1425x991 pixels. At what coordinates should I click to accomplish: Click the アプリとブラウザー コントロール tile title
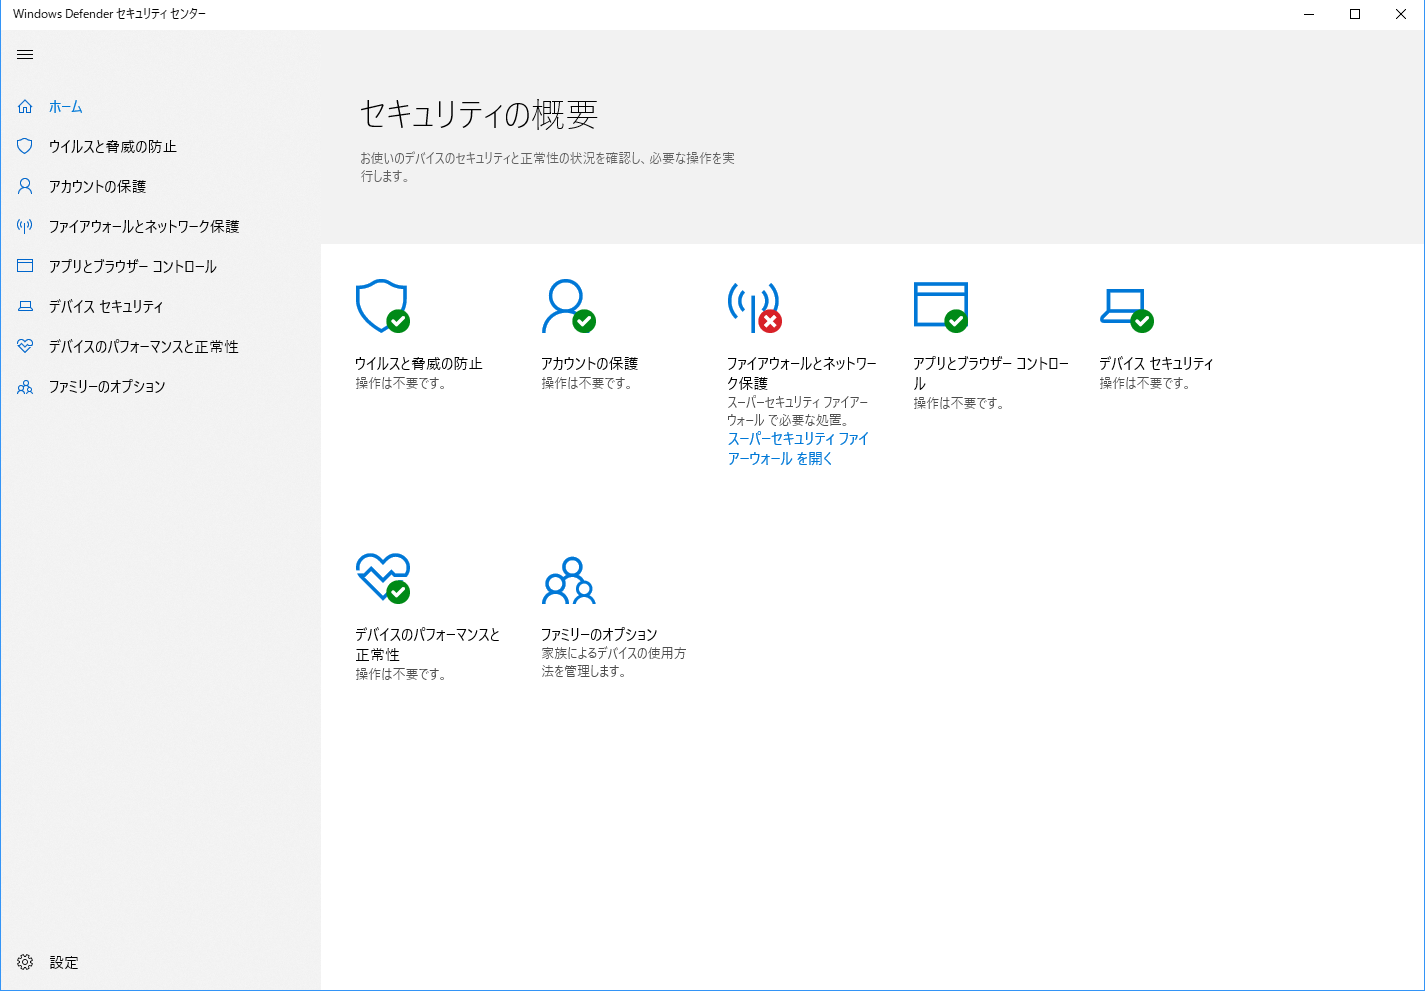pos(991,373)
